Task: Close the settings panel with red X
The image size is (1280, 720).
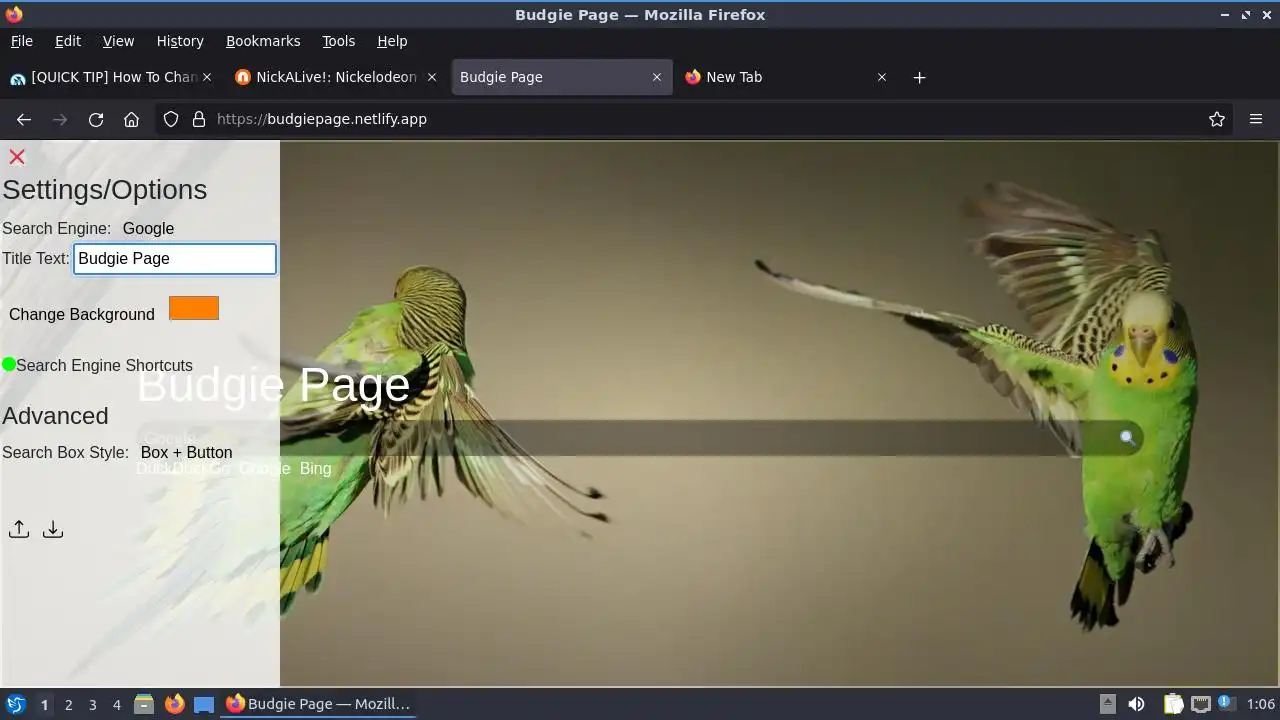Action: (17, 157)
